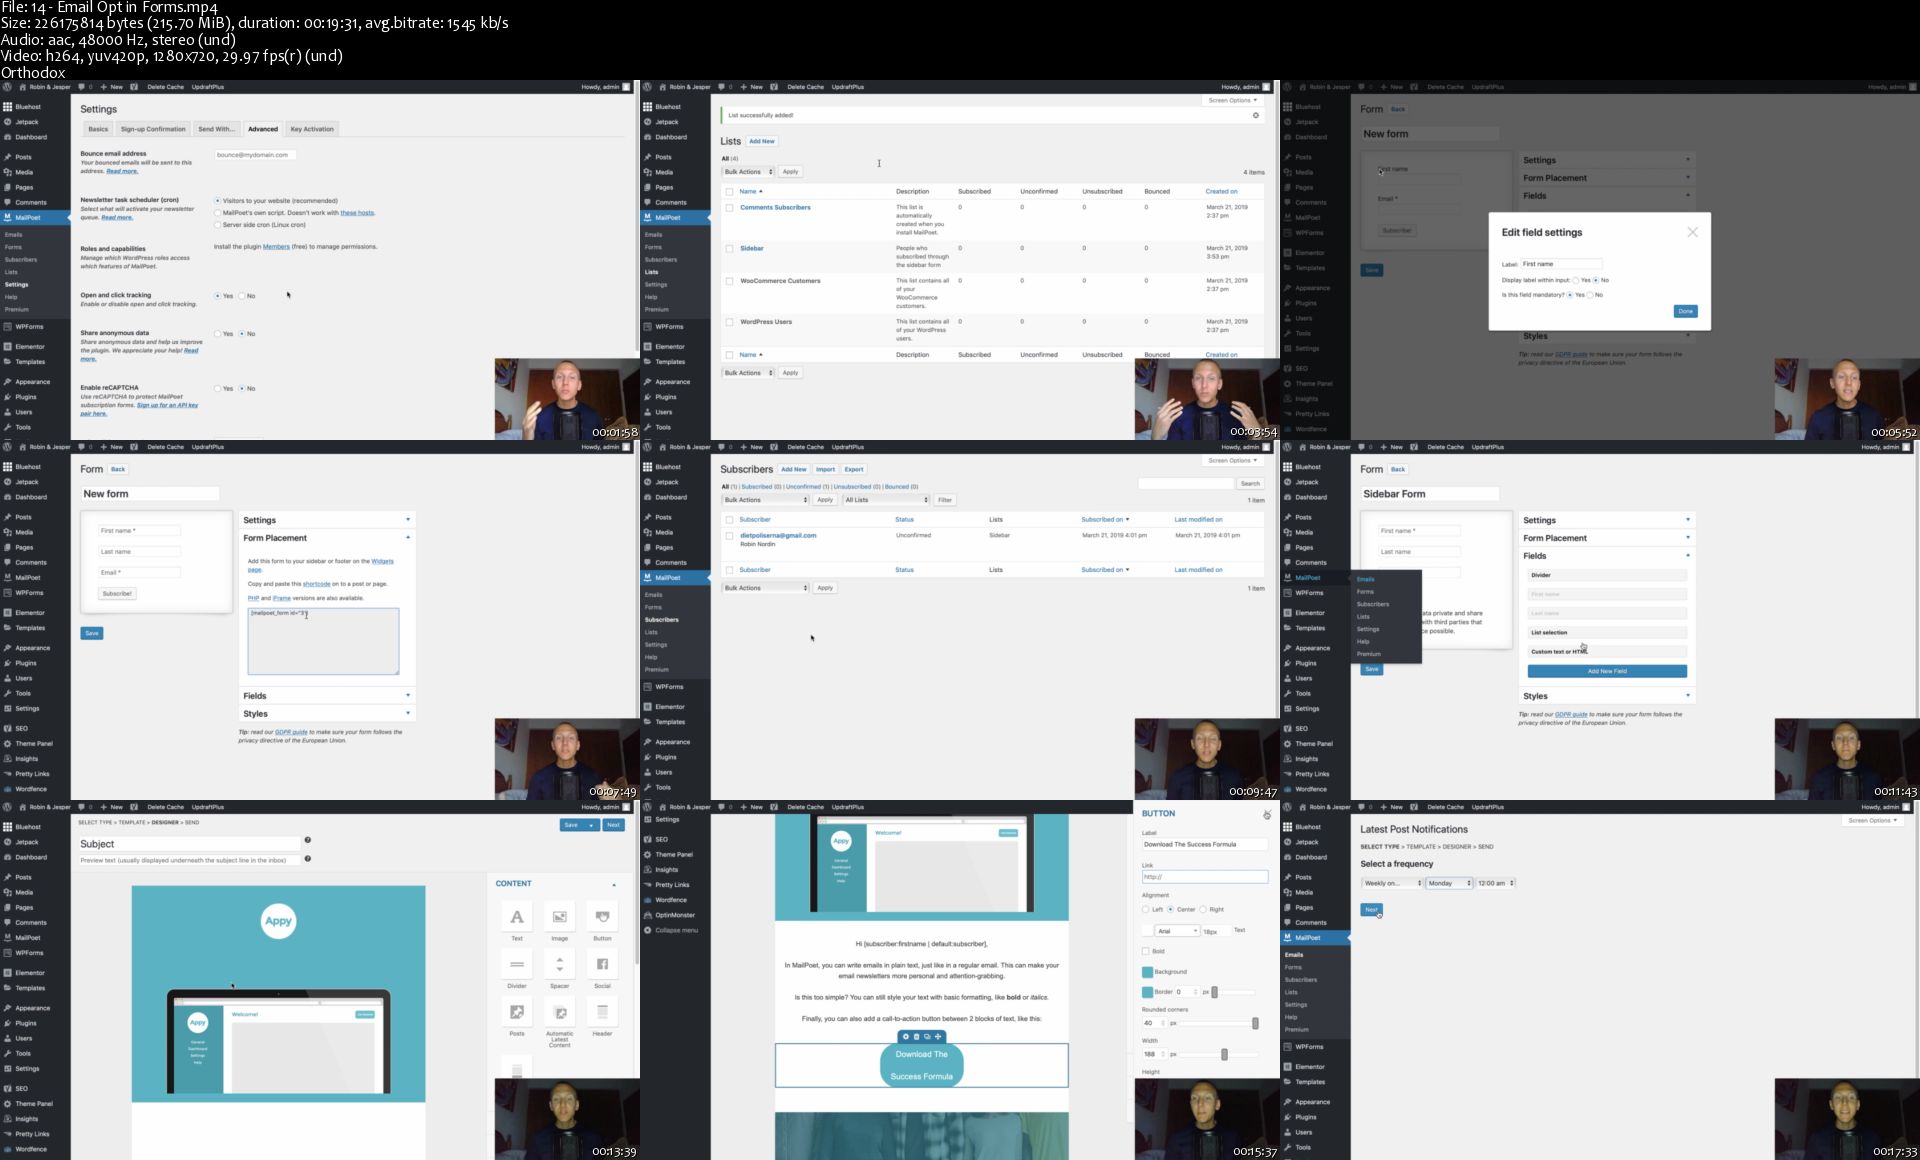Open Elementor sidebar item in 00:07:49 frame
1920x1160 pixels.
(35, 612)
